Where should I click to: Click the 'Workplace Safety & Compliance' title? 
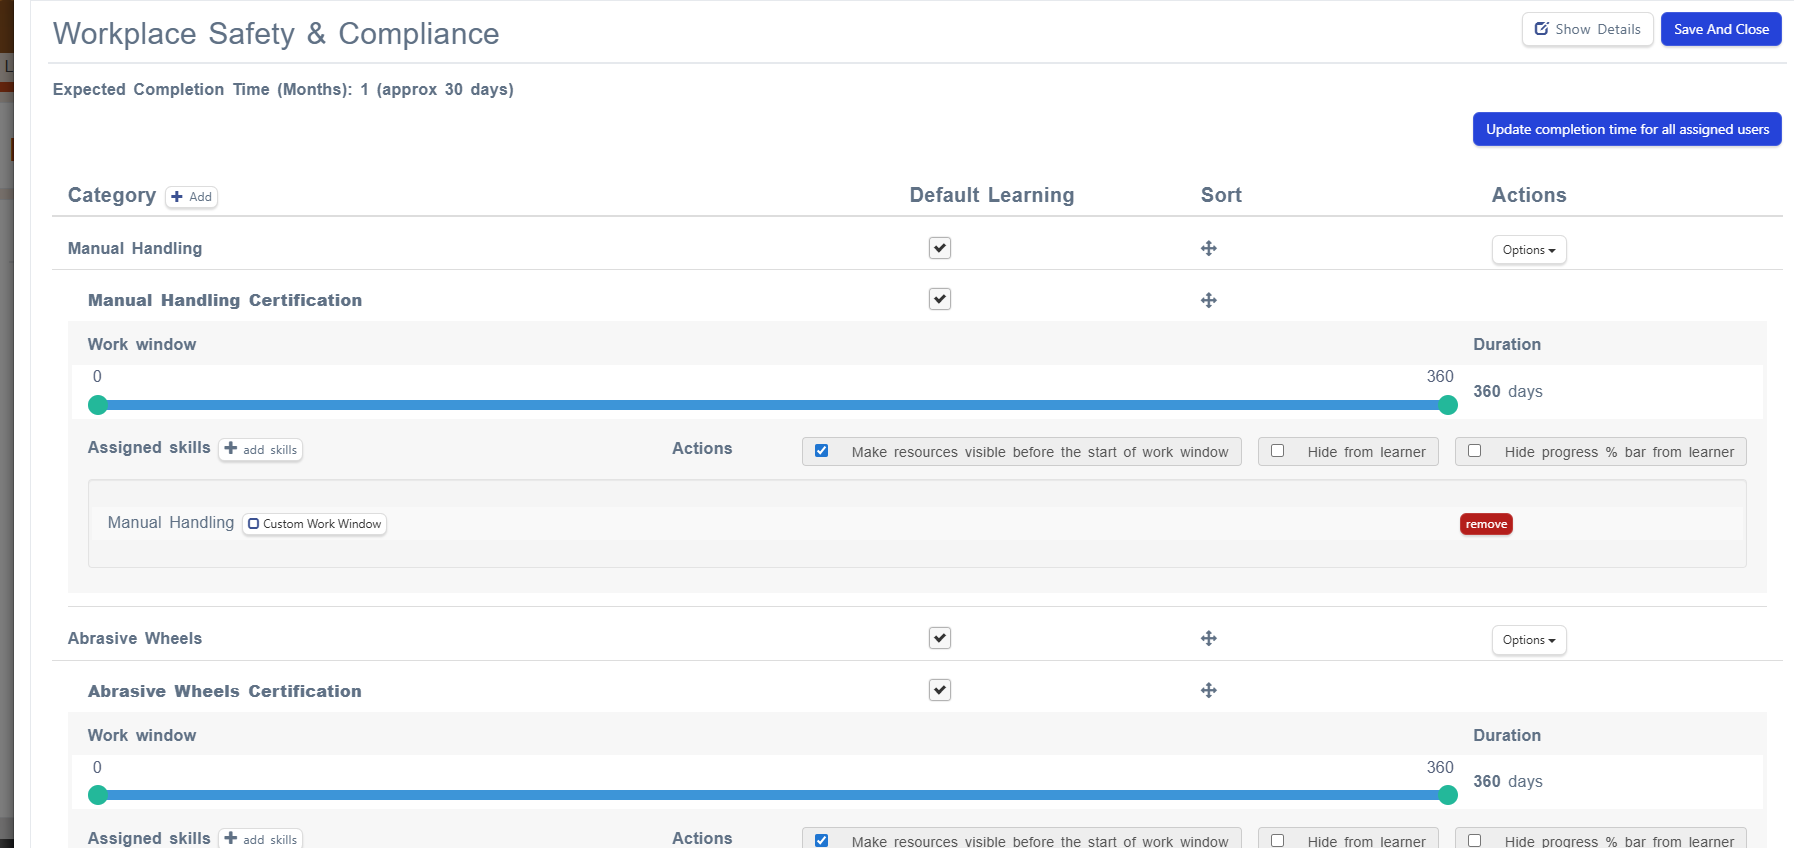point(276,33)
